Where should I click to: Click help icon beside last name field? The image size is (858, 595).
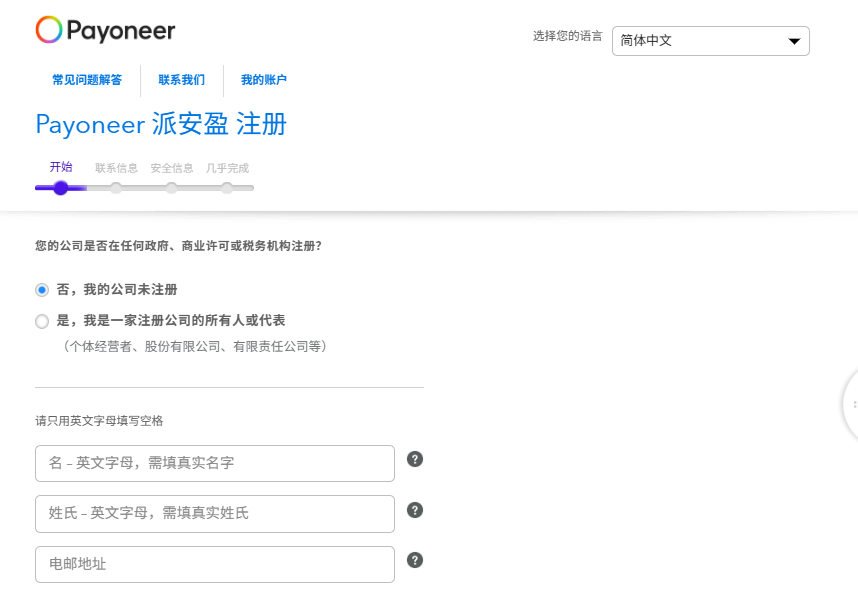pyautogui.click(x=415, y=510)
